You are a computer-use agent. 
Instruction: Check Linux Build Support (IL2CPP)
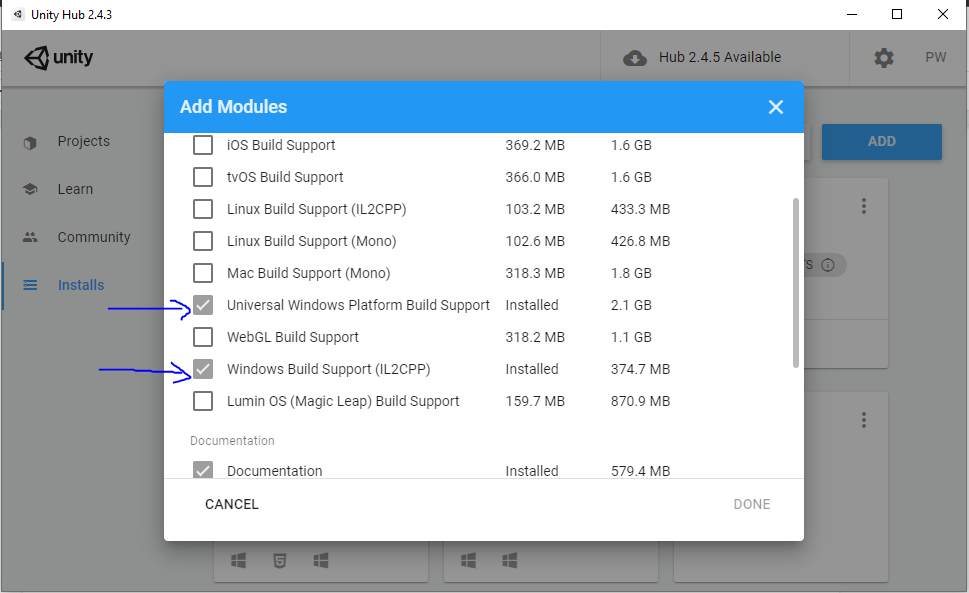(x=203, y=209)
